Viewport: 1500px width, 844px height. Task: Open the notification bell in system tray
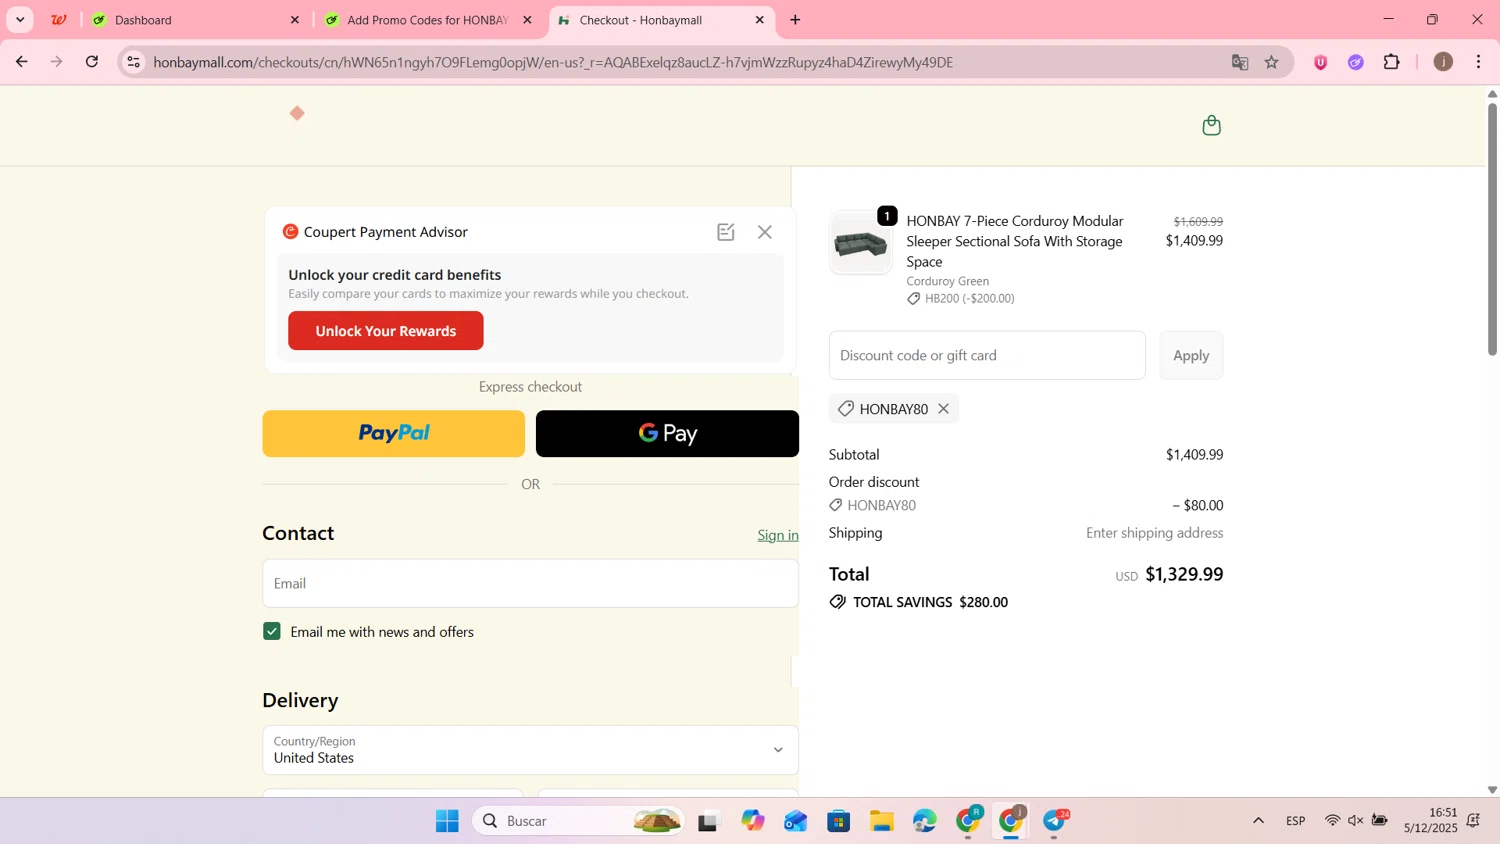click(x=1474, y=821)
